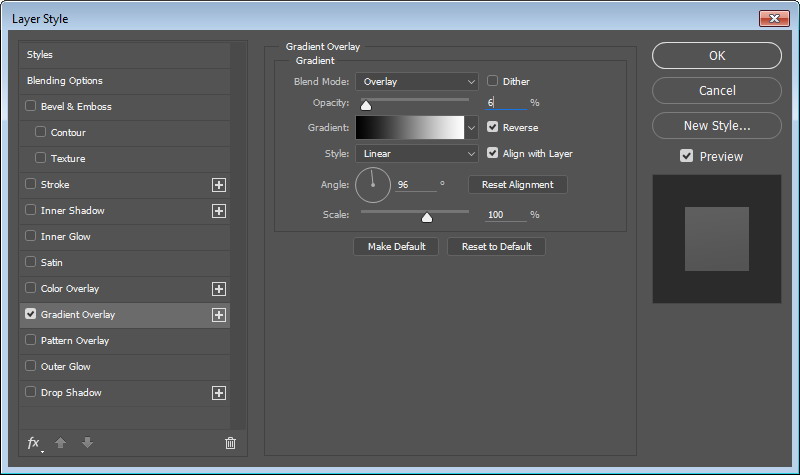Add another Drop Shadow with plus icon
Screen dimensions: 800x475
point(219,393)
